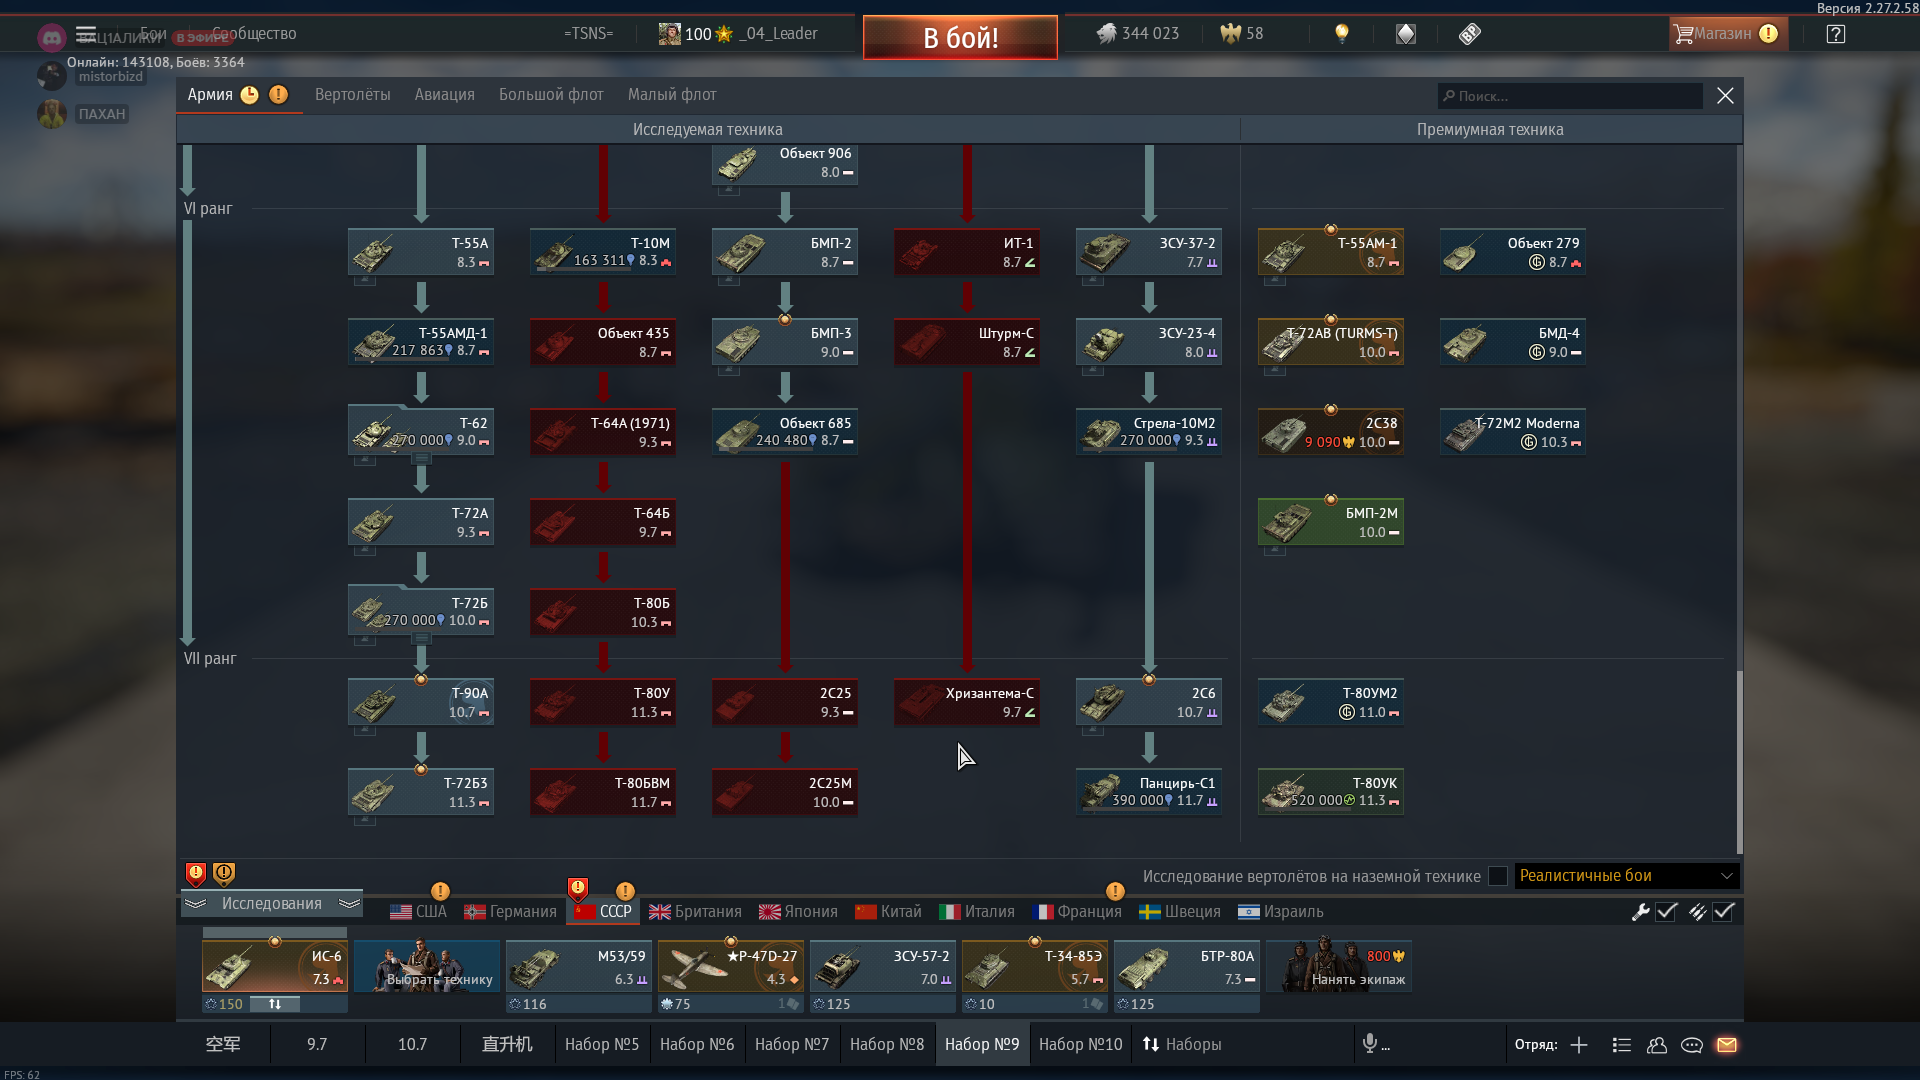Expand the group fold under Т-72Б

421,638
